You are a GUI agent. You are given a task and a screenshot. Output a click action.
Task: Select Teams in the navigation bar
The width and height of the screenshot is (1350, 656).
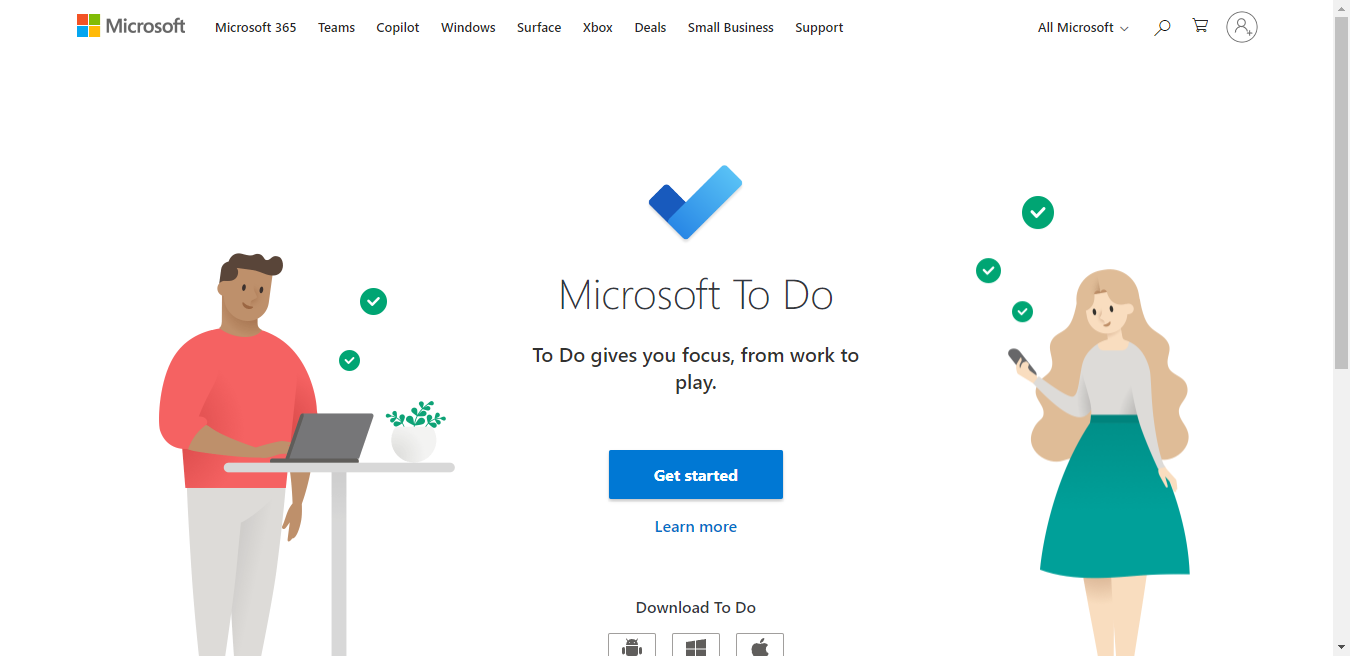[x=336, y=27]
